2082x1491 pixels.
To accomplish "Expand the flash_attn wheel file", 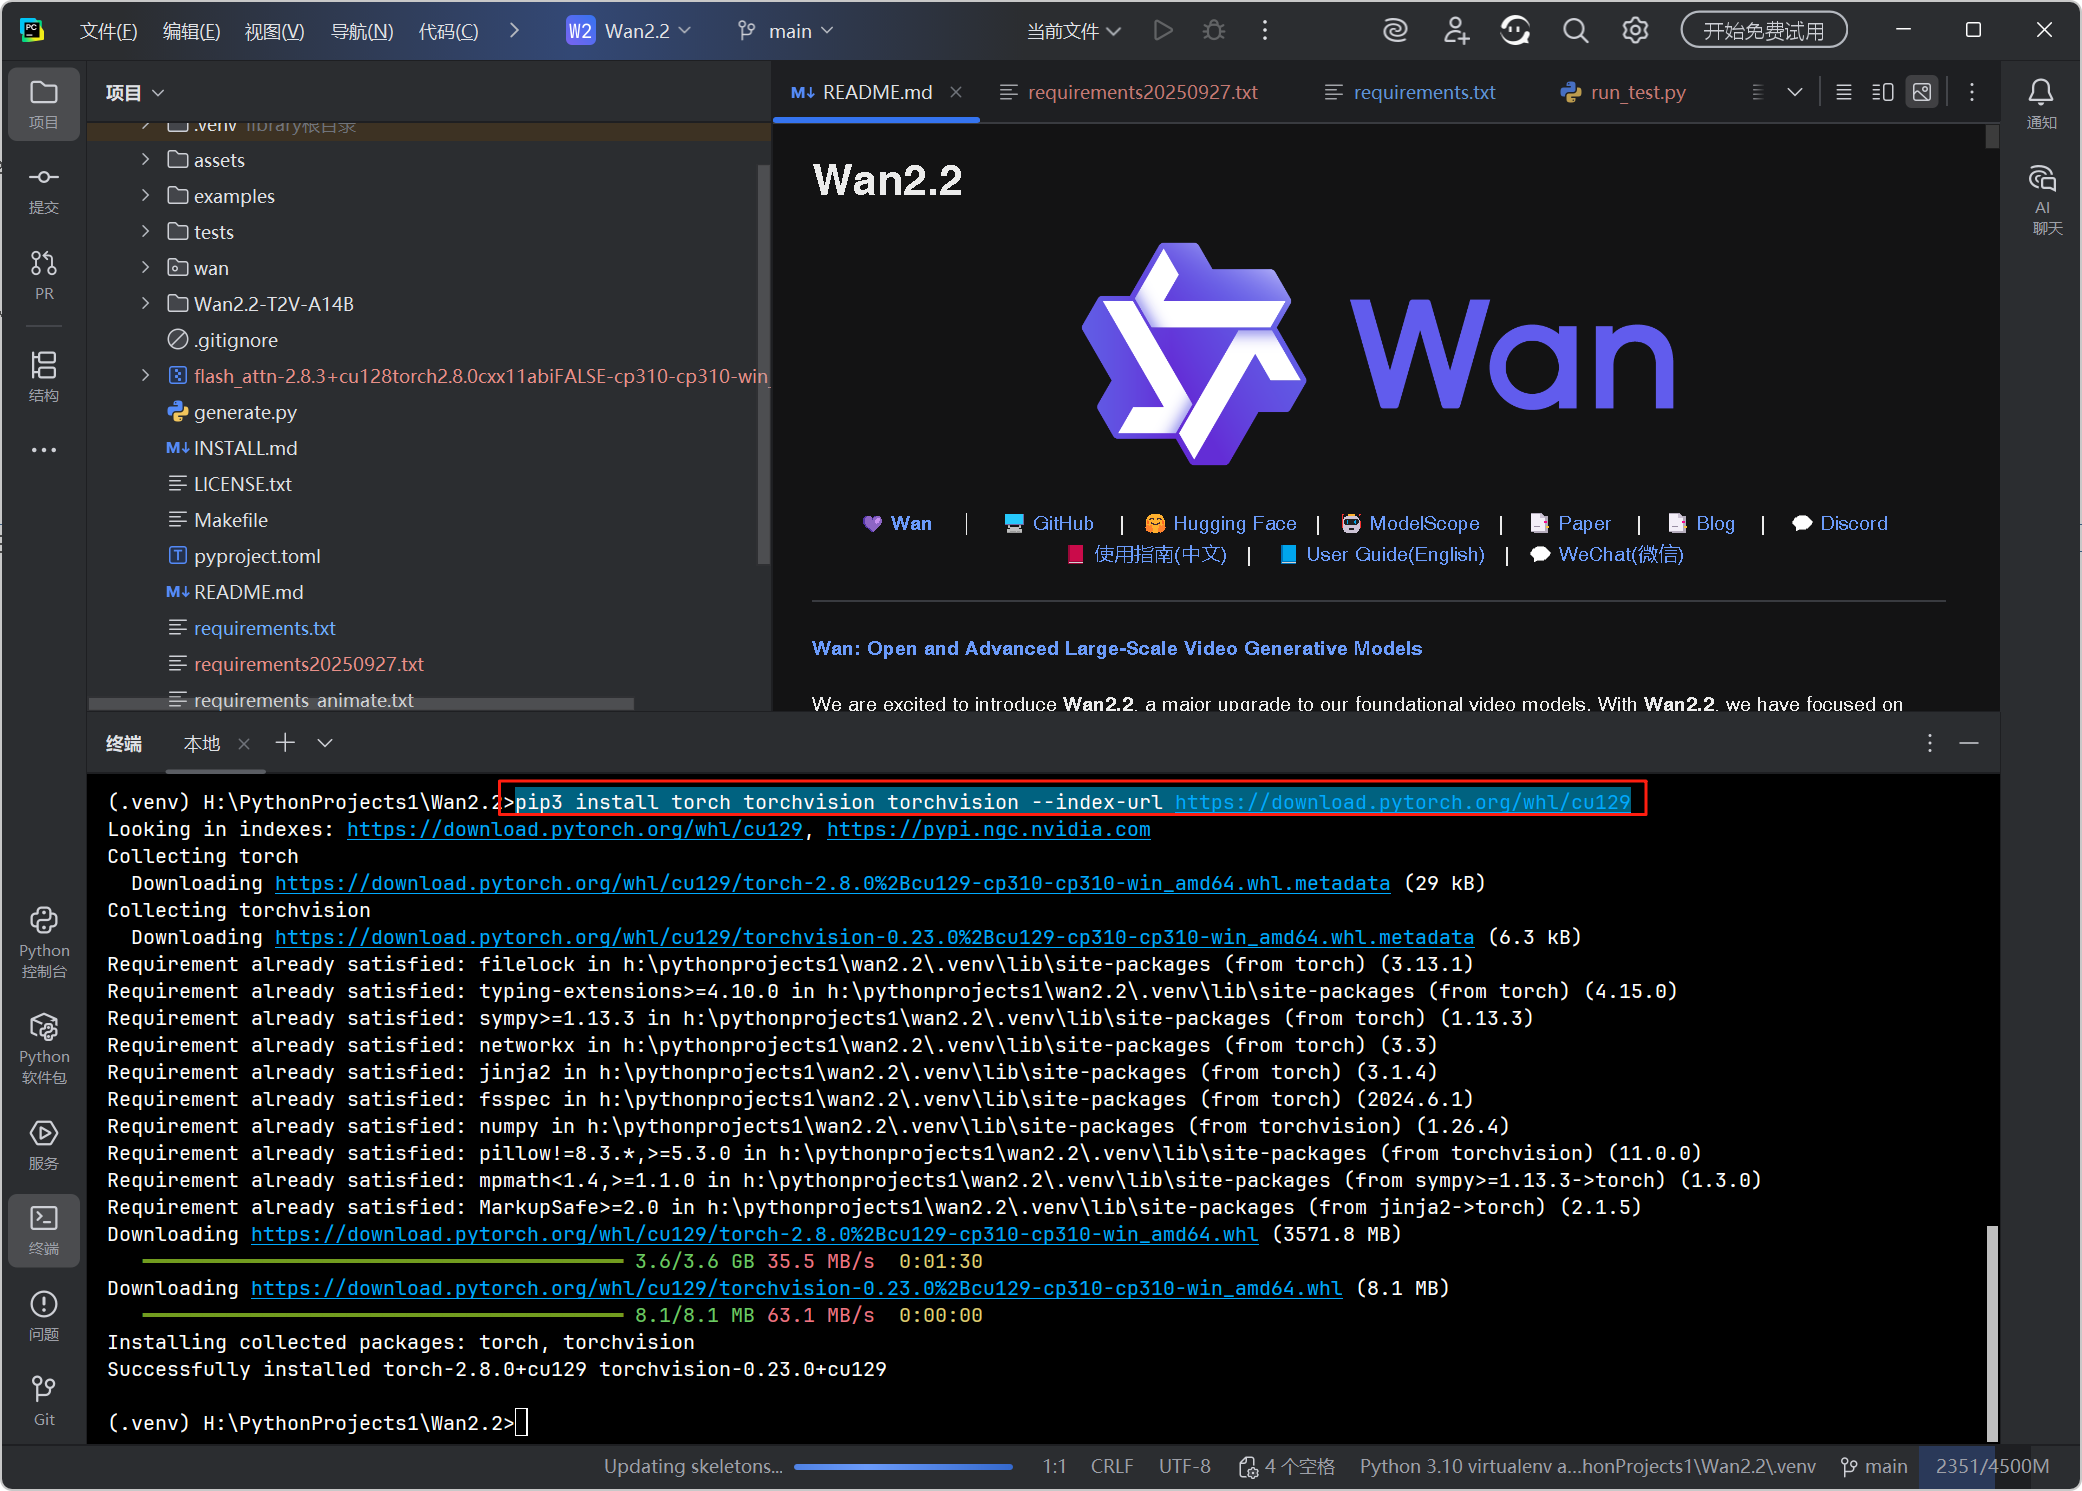I will [146, 375].
